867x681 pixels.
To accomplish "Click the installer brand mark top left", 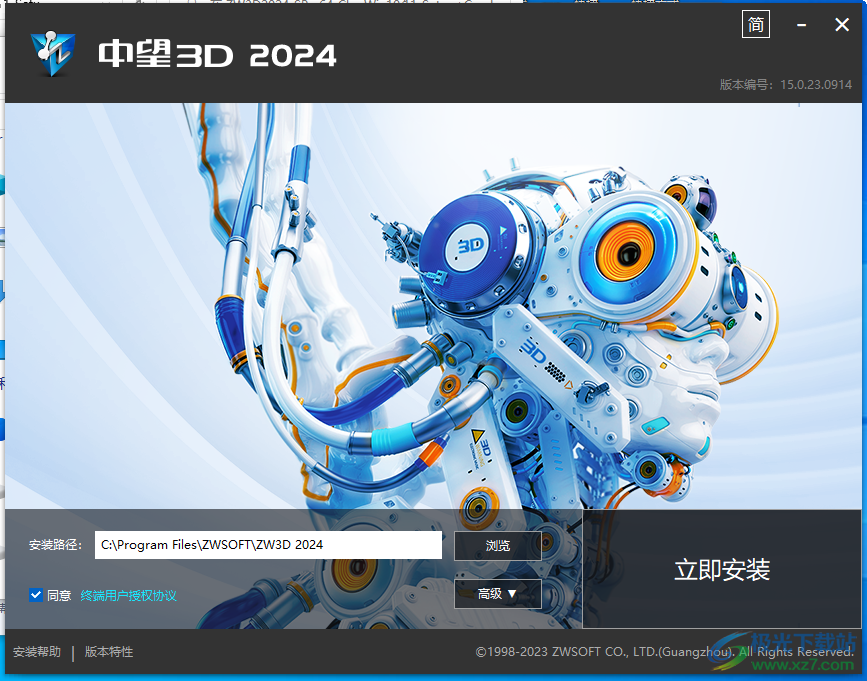I will pos(54,55).
